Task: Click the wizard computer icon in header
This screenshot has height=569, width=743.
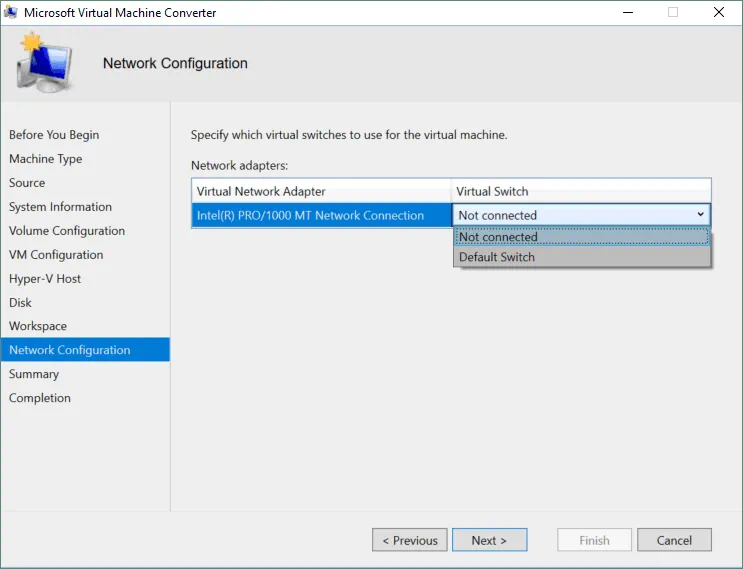Action: [x=42, y=65]
